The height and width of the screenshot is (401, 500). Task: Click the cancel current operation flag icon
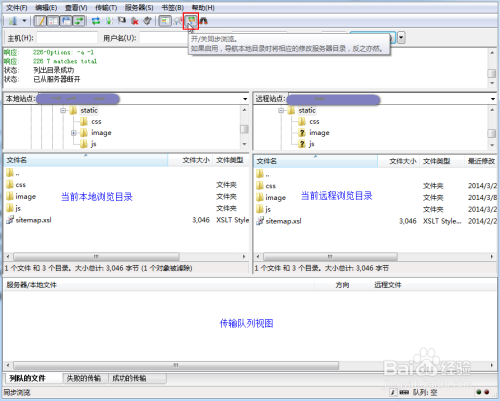point(122,21)
